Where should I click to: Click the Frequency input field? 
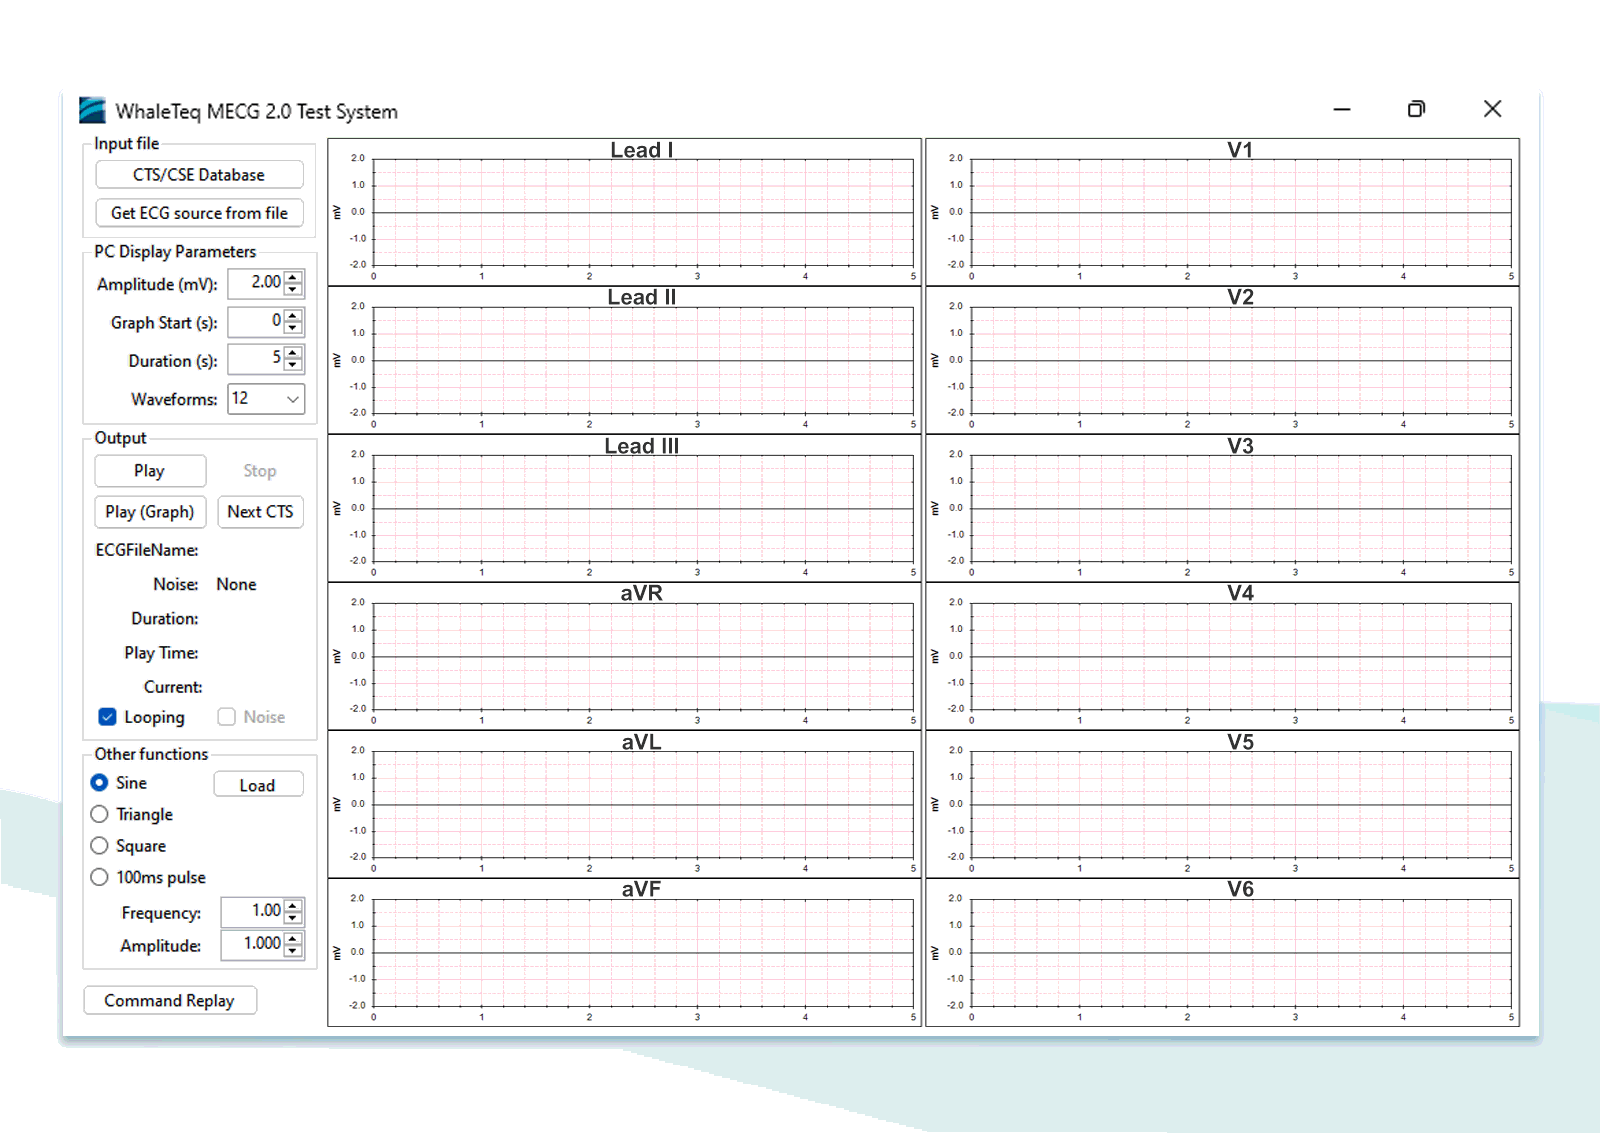coord(252,911)
